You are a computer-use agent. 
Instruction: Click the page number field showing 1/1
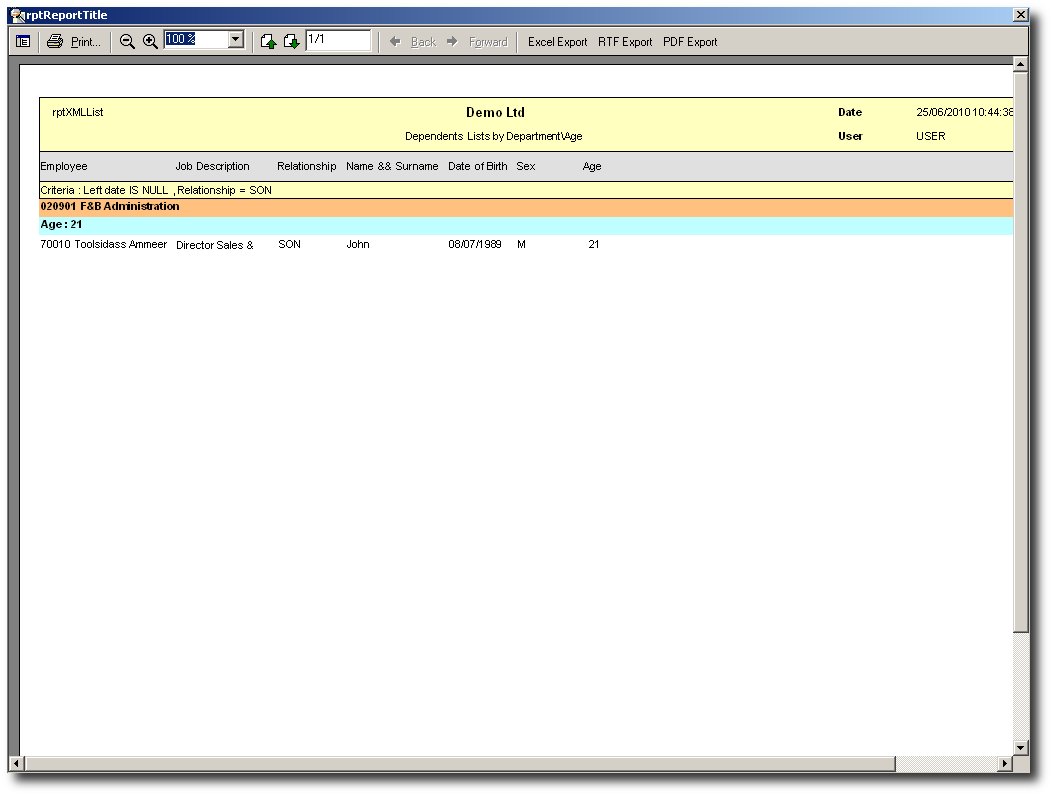[x=338, y=40]
